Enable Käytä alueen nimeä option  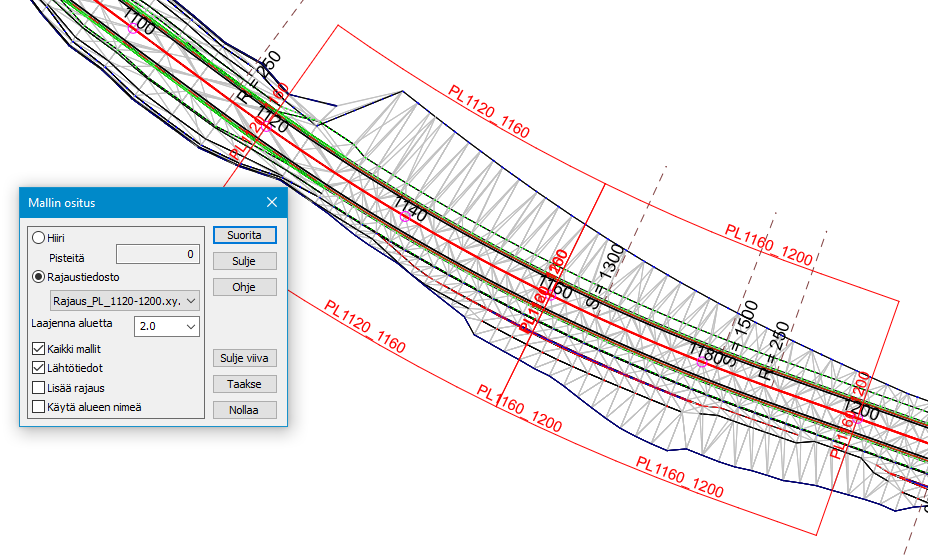pos(39,406)
